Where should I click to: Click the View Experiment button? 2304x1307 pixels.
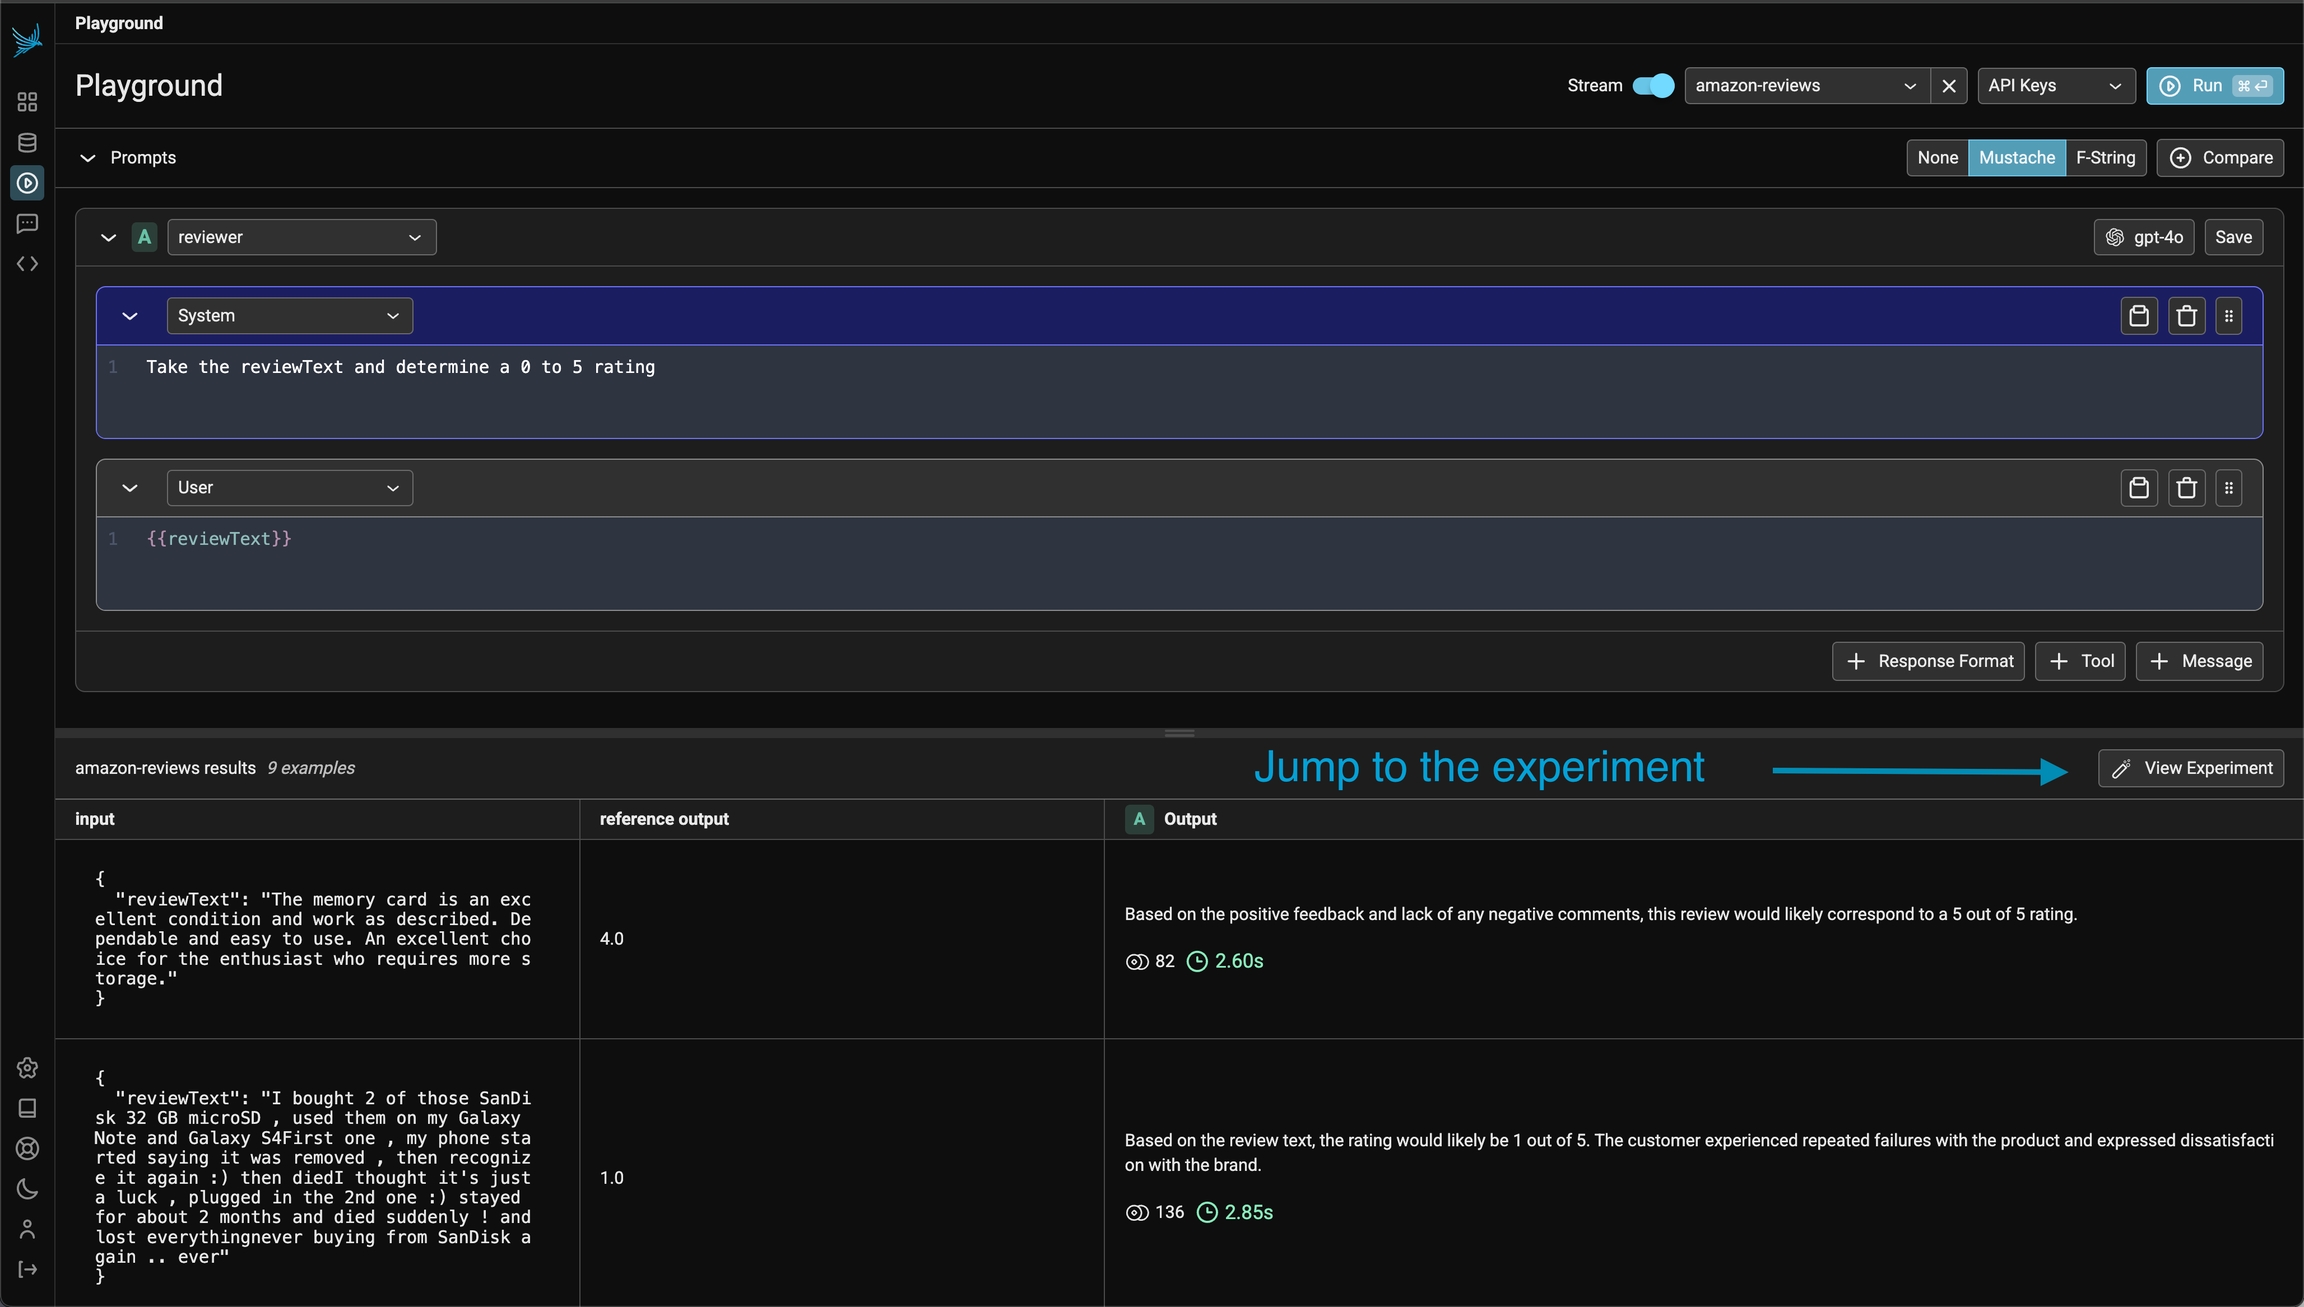tap(2190, 769)
